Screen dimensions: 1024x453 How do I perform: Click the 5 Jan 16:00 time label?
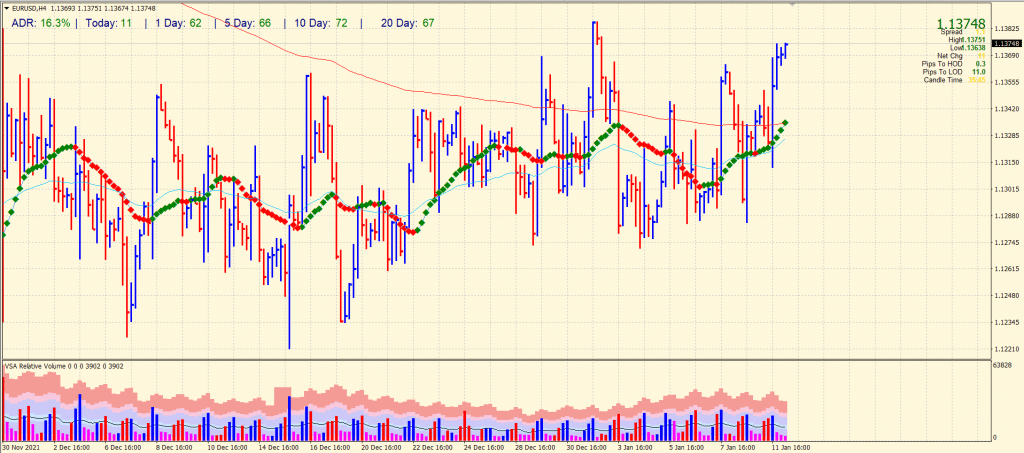[x=685, y=448]
